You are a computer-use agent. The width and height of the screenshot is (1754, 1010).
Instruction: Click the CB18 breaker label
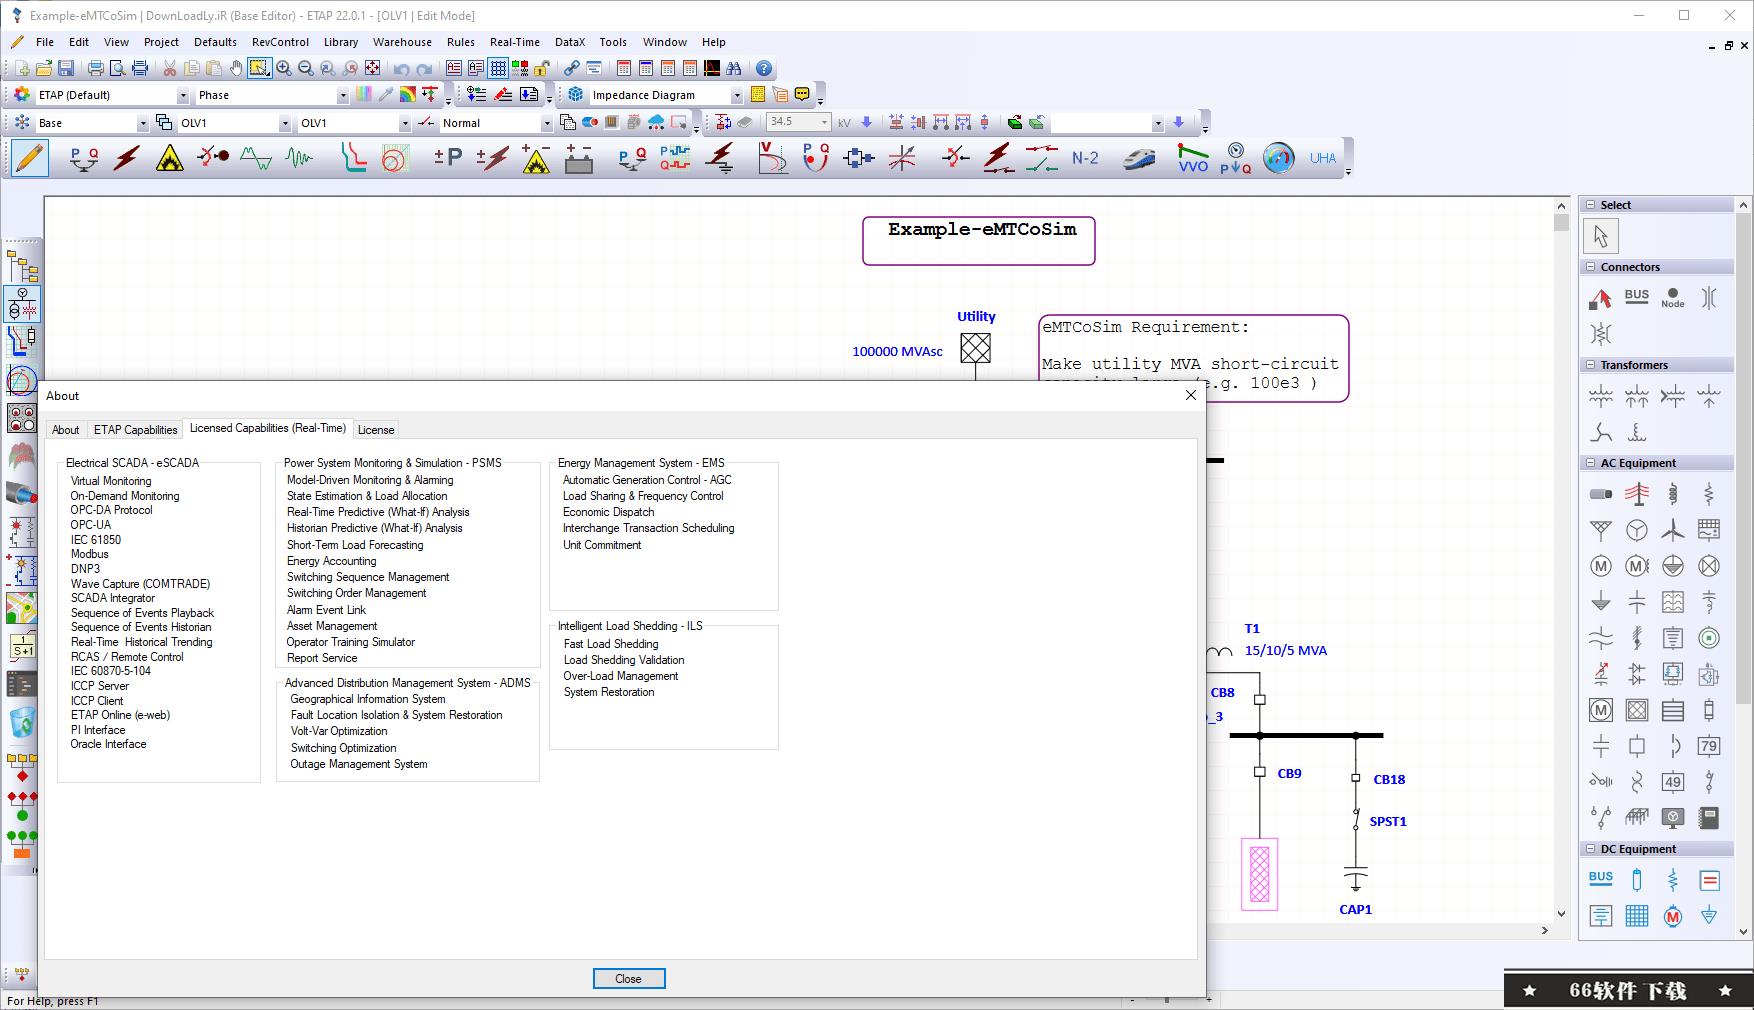[x=1389, y=779]
